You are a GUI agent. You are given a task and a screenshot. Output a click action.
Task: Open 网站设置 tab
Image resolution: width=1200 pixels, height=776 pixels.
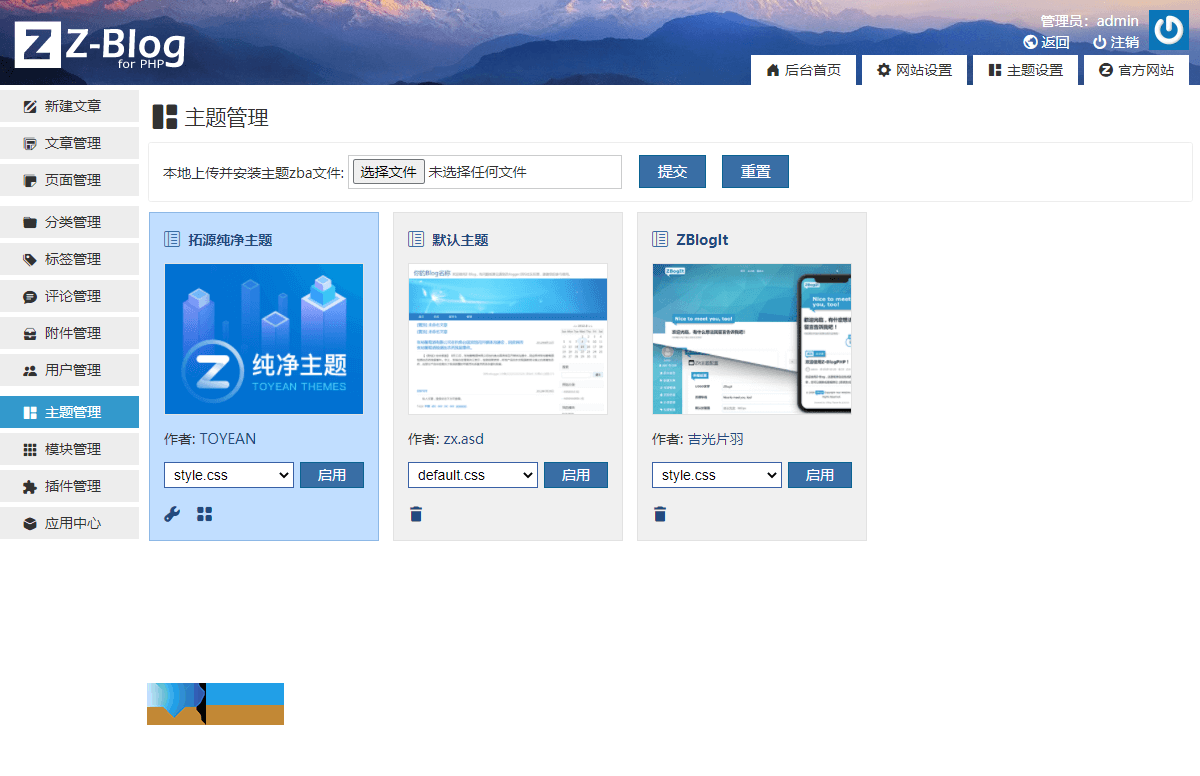[x=914, y=70]
